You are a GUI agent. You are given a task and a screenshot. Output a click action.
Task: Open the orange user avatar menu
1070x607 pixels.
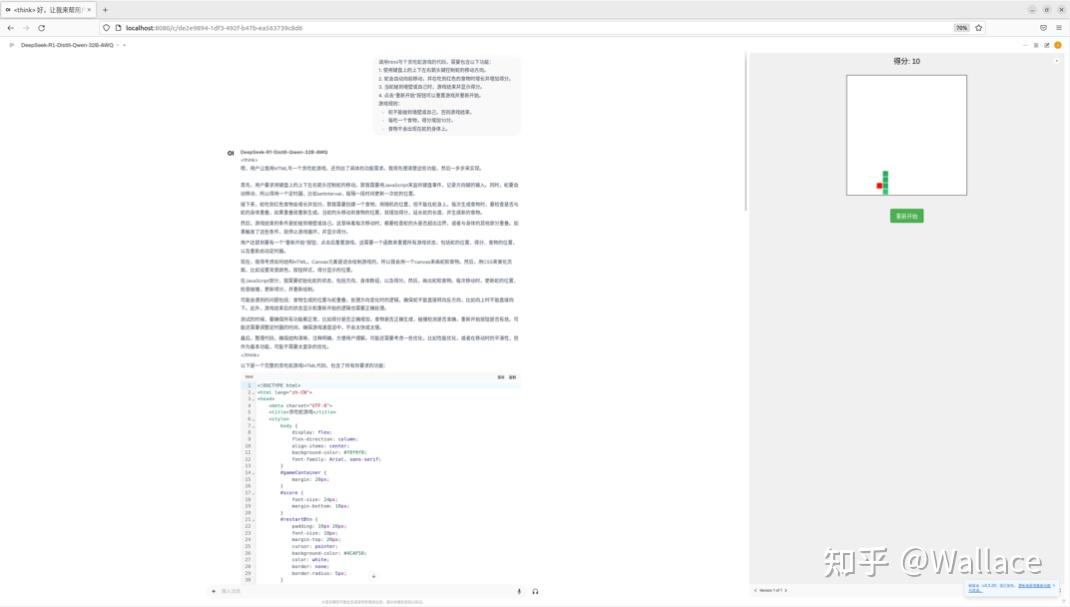1058,45
